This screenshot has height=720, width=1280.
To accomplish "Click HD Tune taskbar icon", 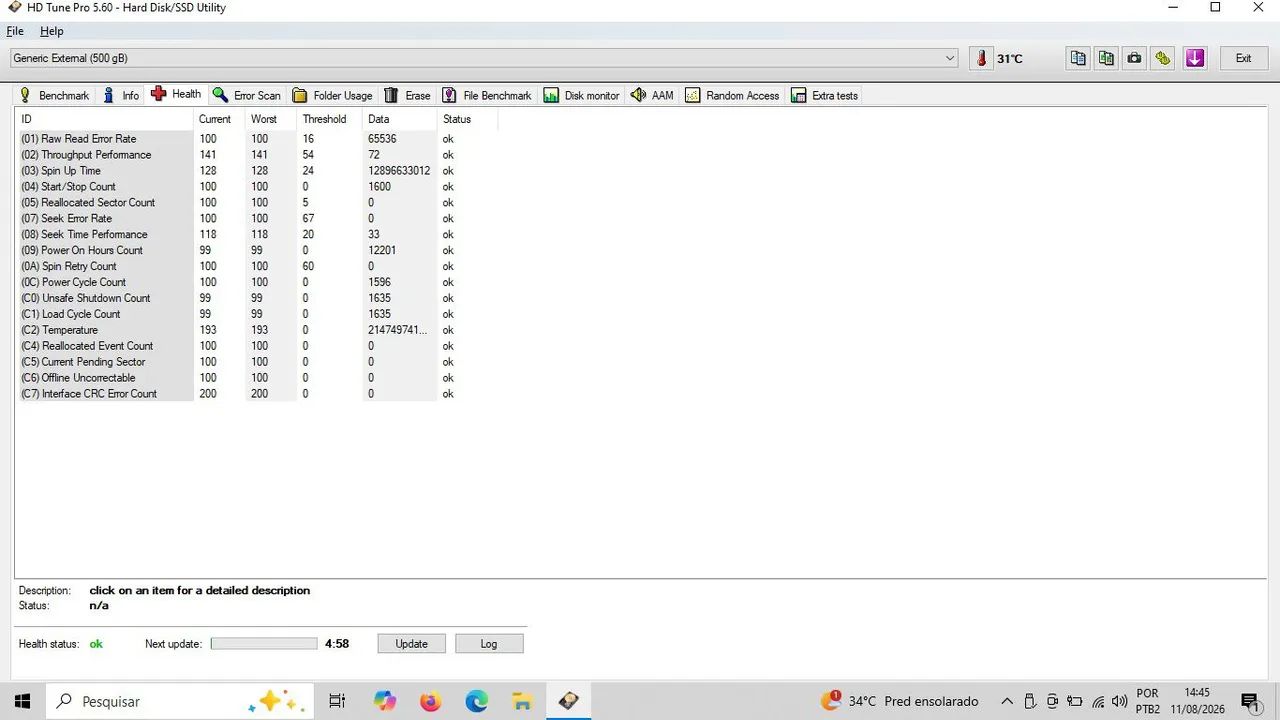I will 568,701.
